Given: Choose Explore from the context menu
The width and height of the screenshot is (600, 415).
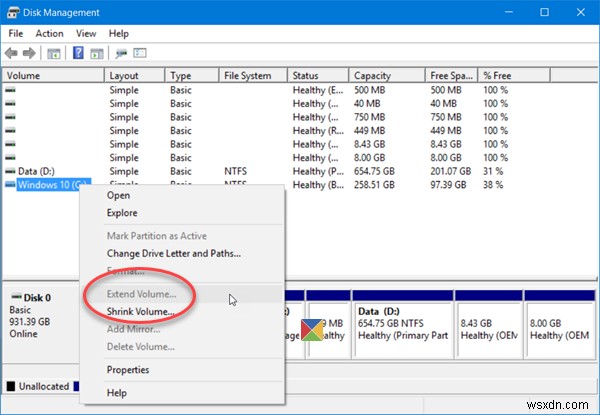Looking at the screenshot, I should point(182,213).
